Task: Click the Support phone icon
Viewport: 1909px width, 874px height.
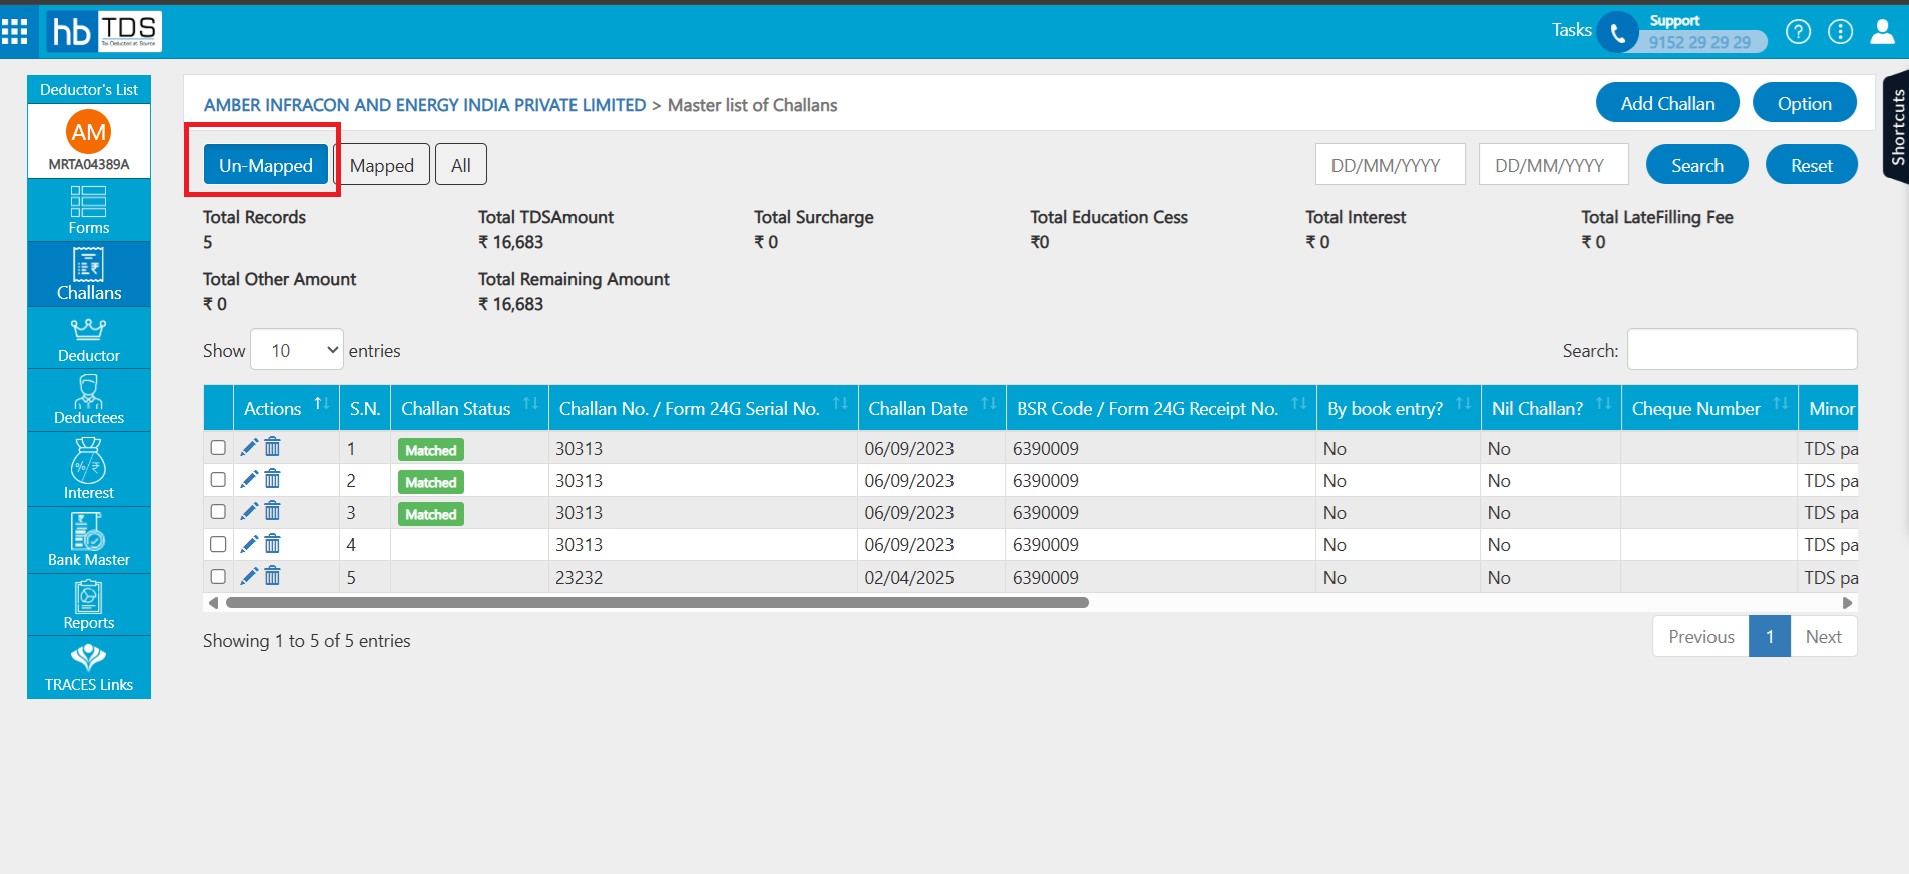Action: (x=1617, y=33)
